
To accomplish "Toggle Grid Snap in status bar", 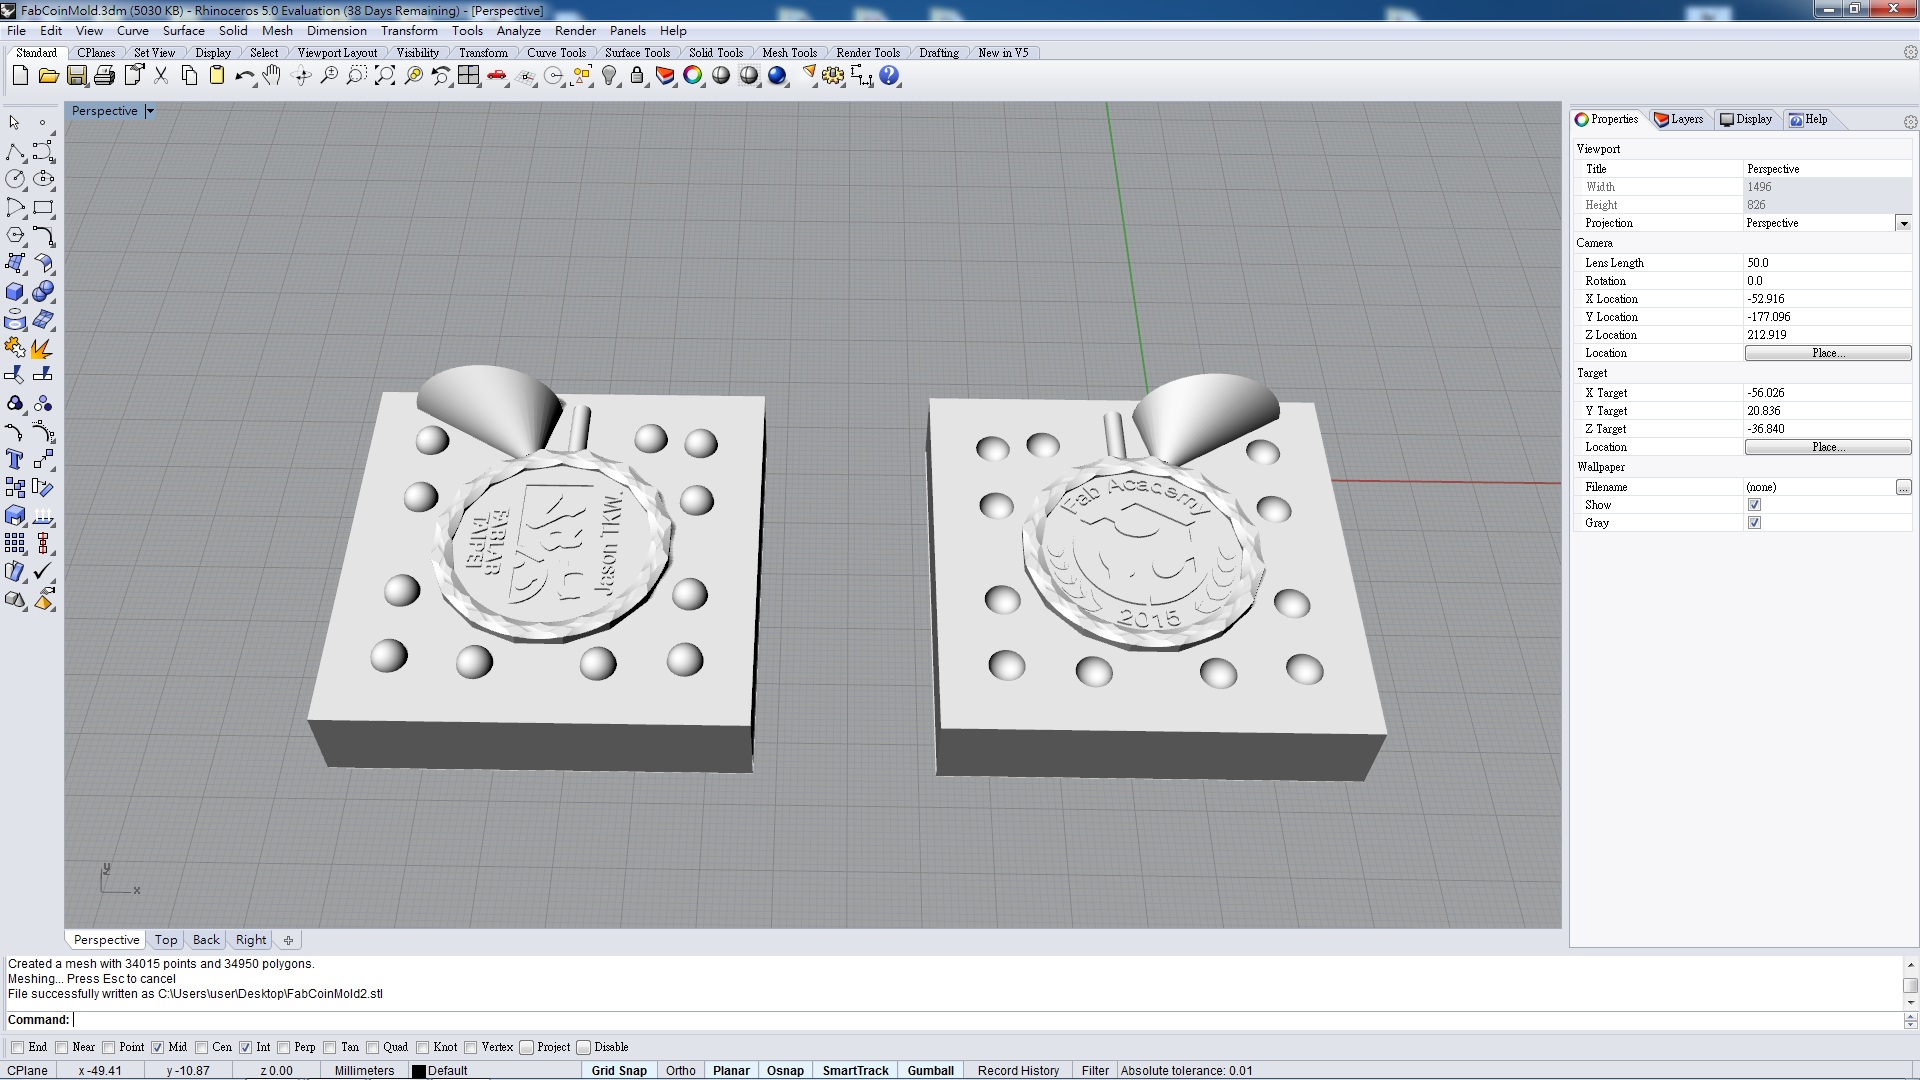I will point(618,1070).
